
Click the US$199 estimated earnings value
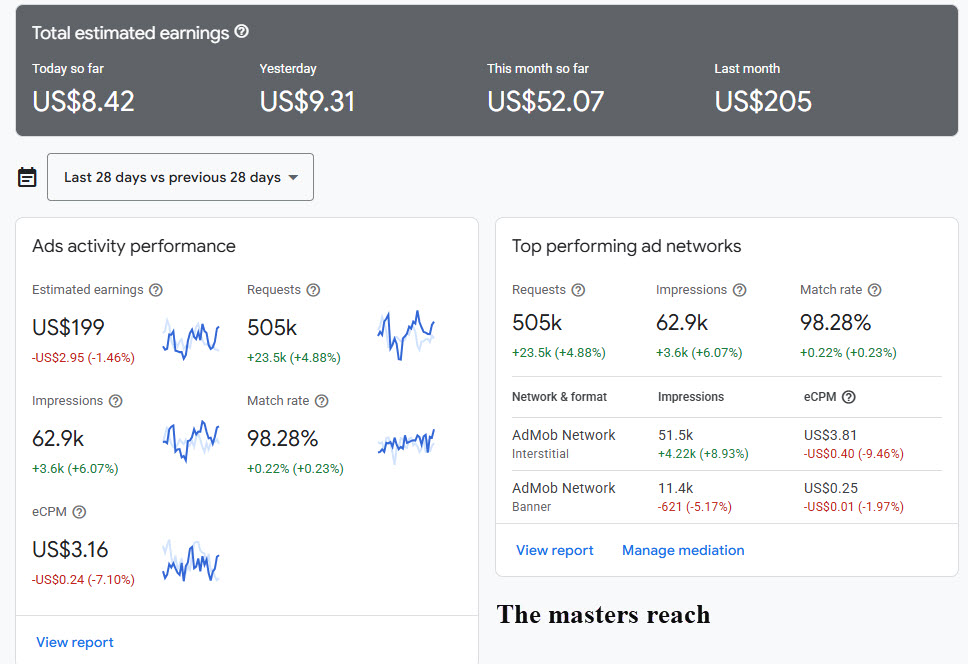tap(68, 328)
